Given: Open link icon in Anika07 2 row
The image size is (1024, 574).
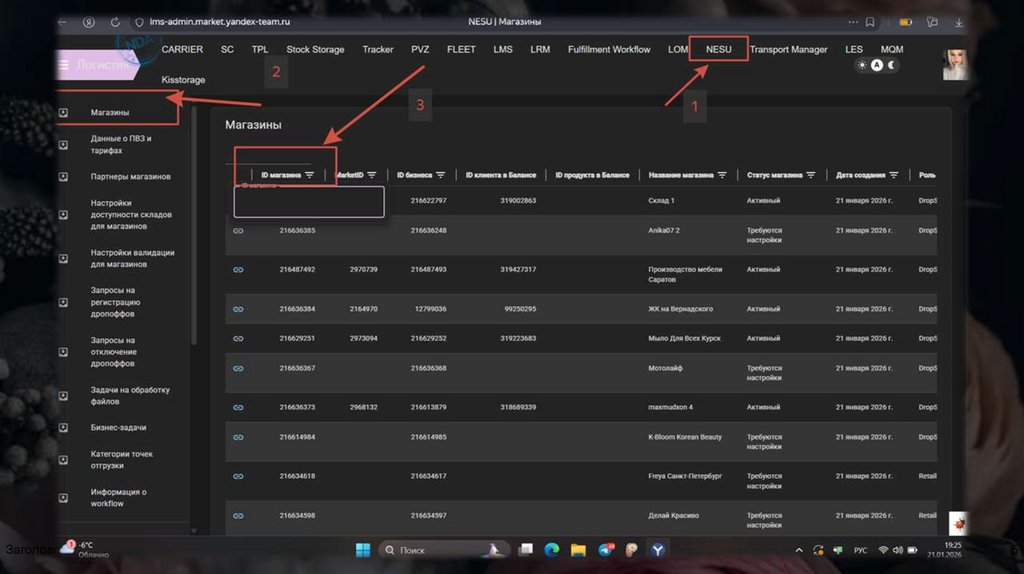Looking at the screenshot, I should [x=238, y=231].
